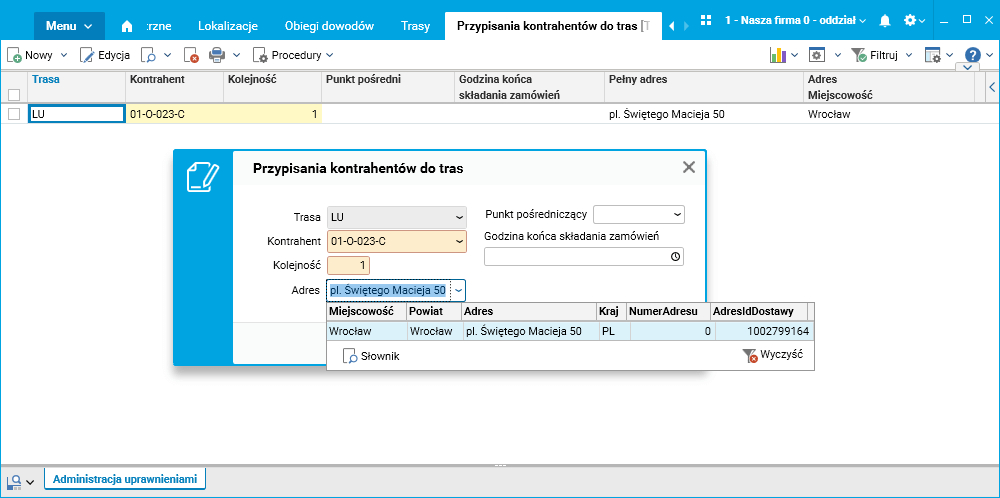Switch to the Trasy tab

tap(415, 26)
